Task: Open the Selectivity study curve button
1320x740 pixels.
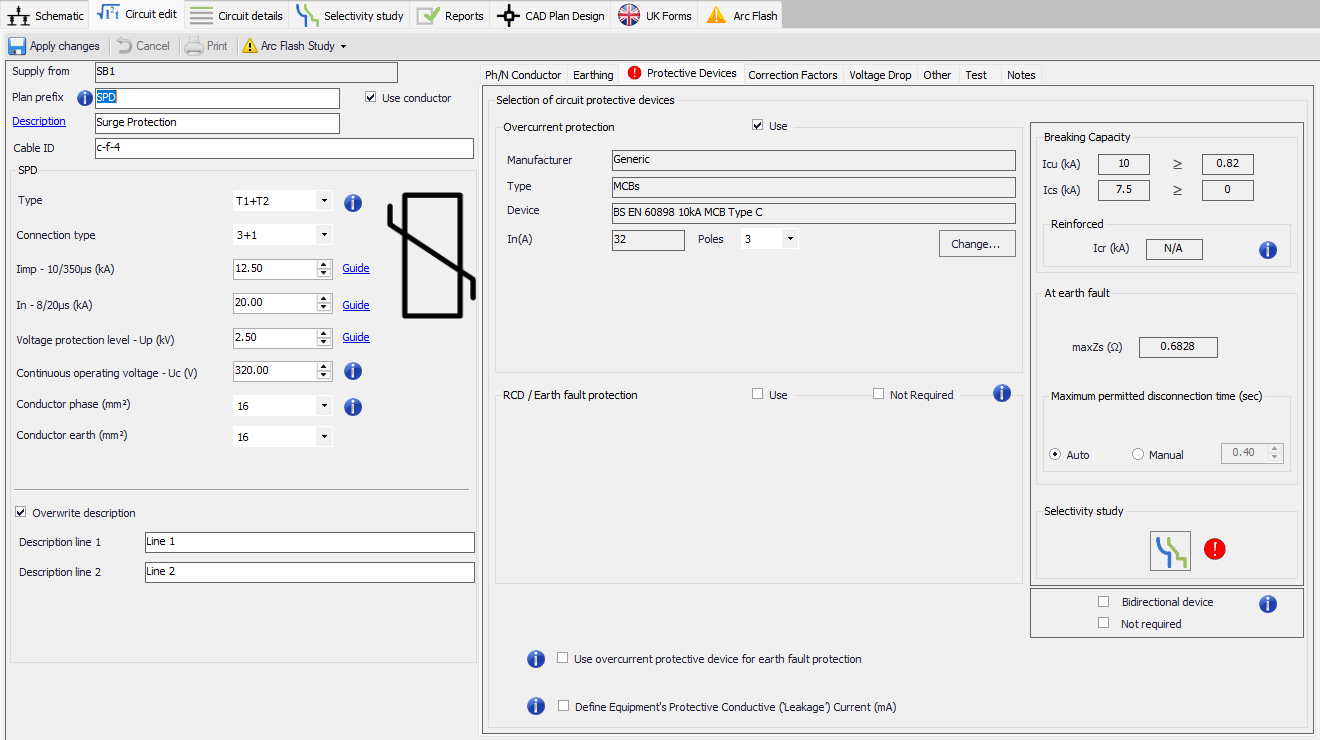Action: tap(1170, 550)
